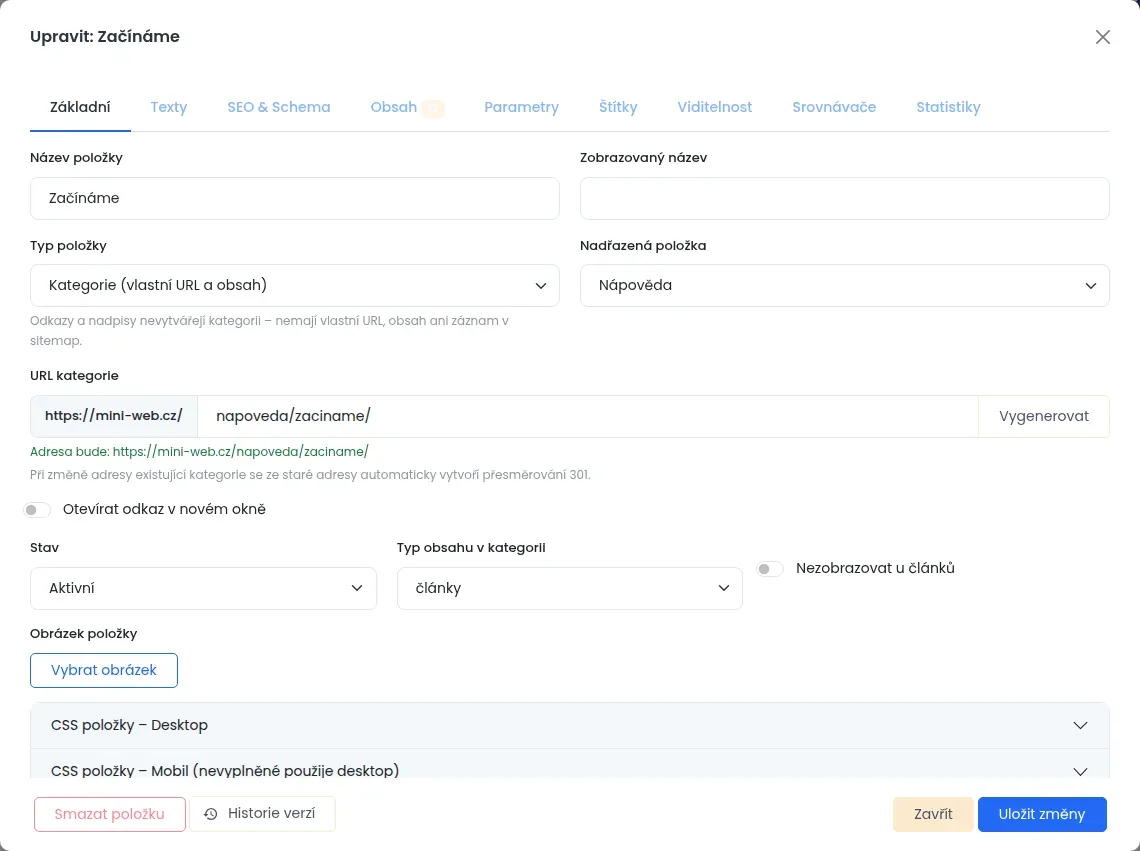Click Vybrat obrázek button
The width and height of the screenshot is (1140, 851).
[x=104, y=671]
